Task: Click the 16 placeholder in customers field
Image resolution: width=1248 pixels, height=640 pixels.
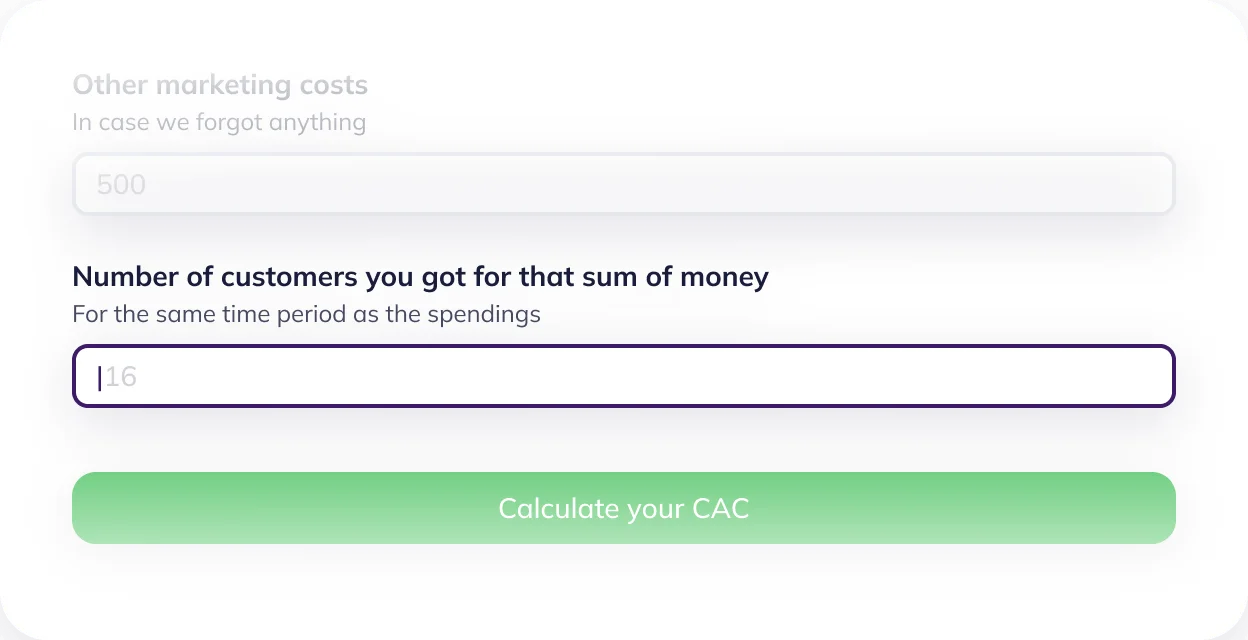Action: (x=120, y=377)
